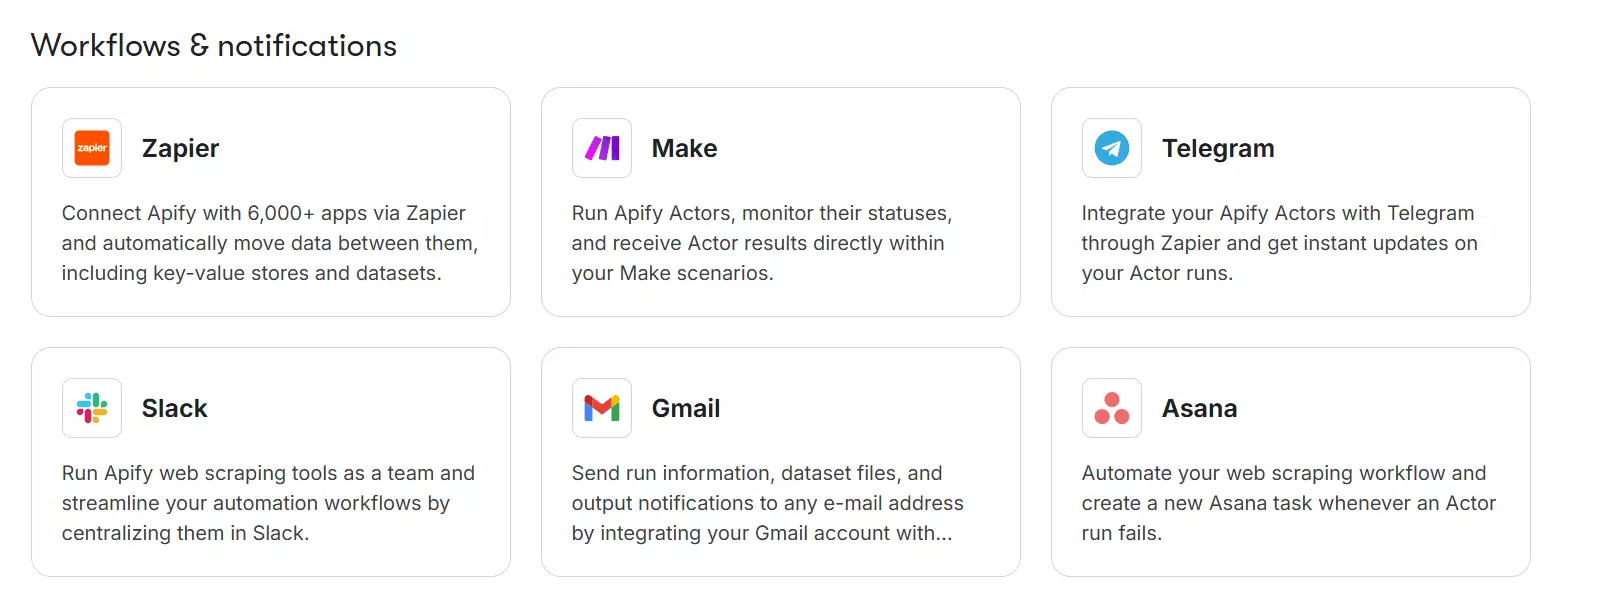Click the purple Make logo icon
Screen dimensions: 1614x599
(x=602, y=148)
